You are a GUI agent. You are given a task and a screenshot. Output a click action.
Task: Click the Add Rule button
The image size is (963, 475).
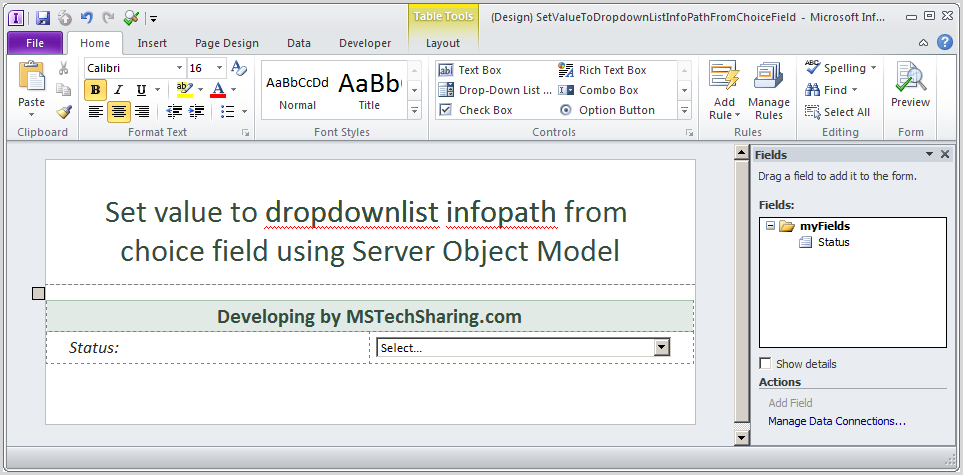(725, 91)
